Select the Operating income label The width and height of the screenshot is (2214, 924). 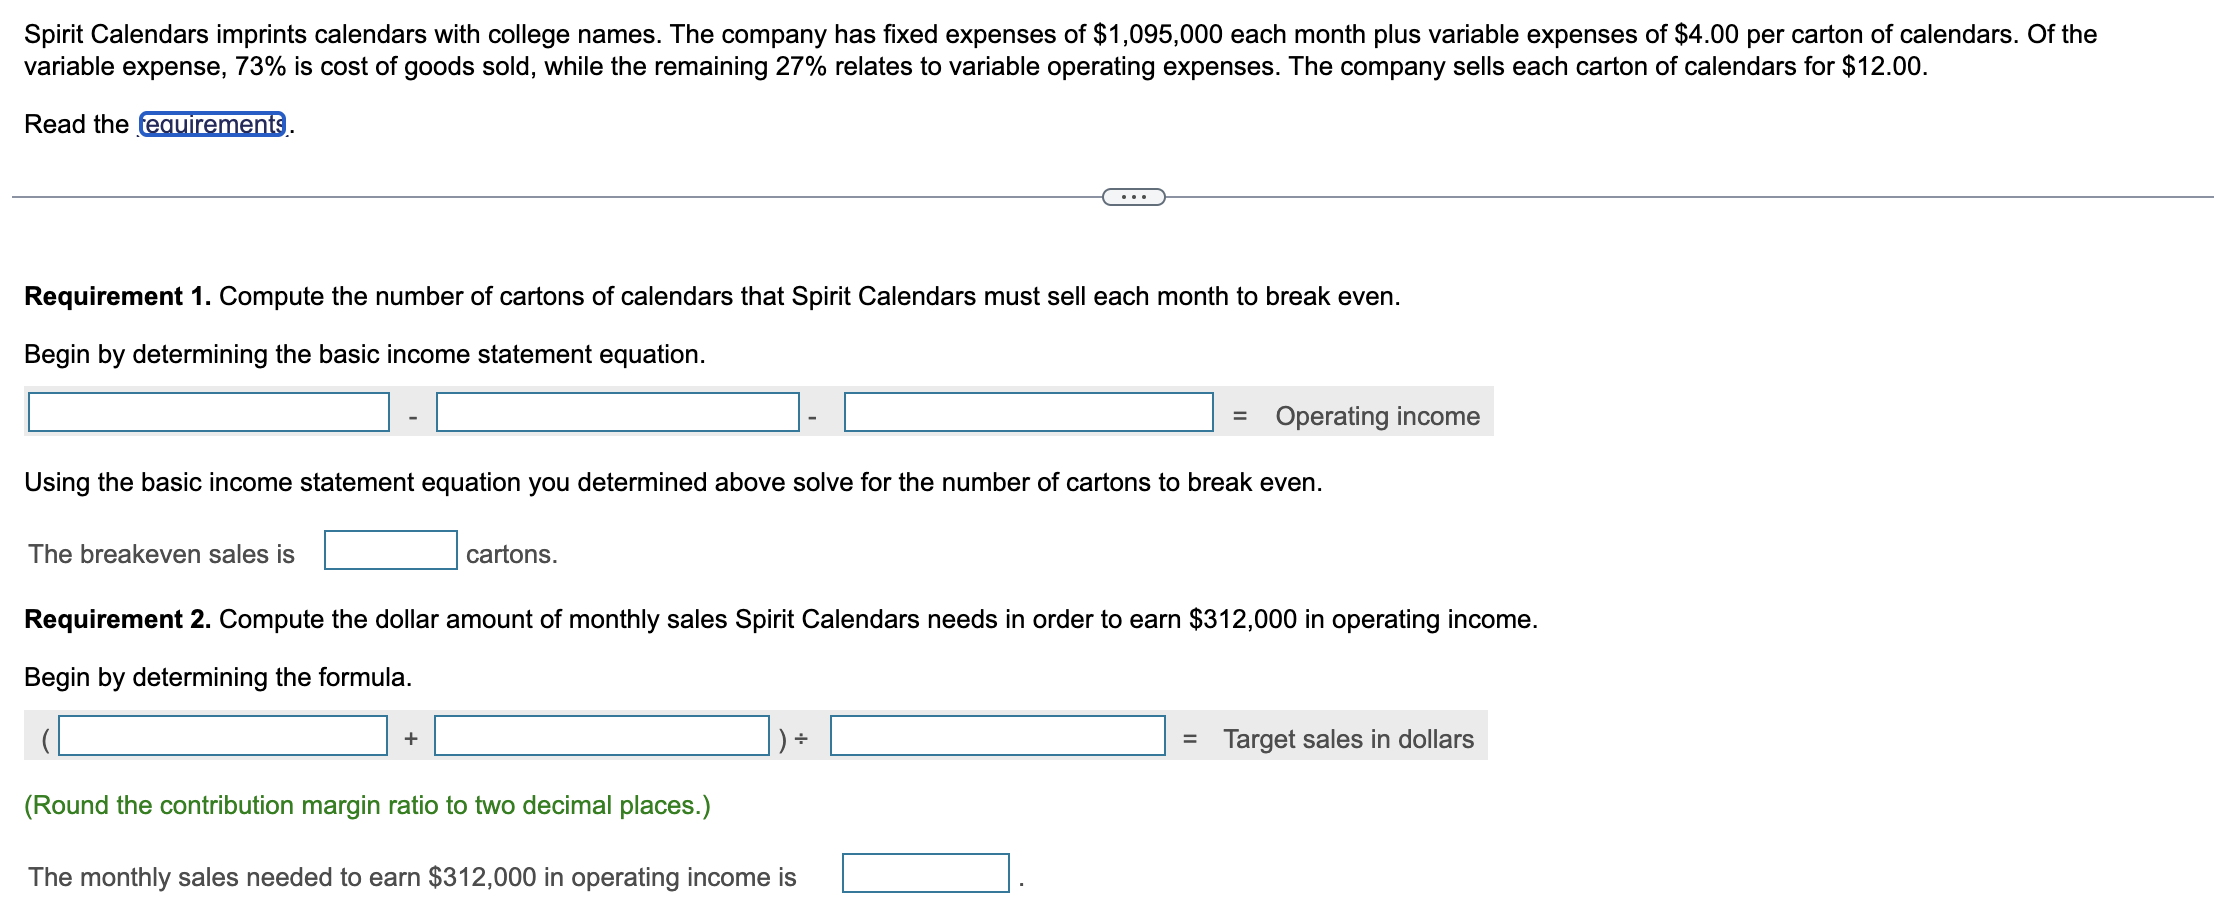point(1378,415)
